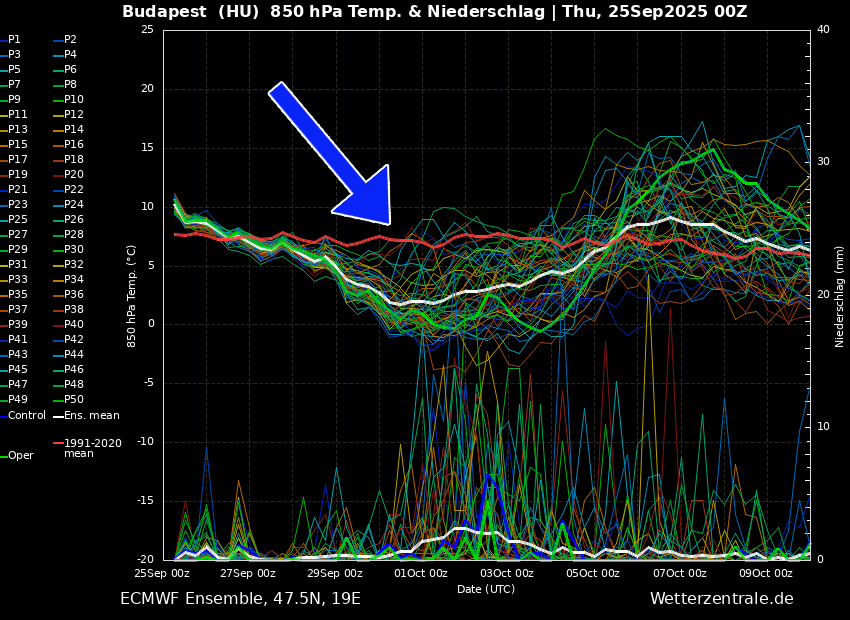Open the Wetterzentrale.de link

721,599
